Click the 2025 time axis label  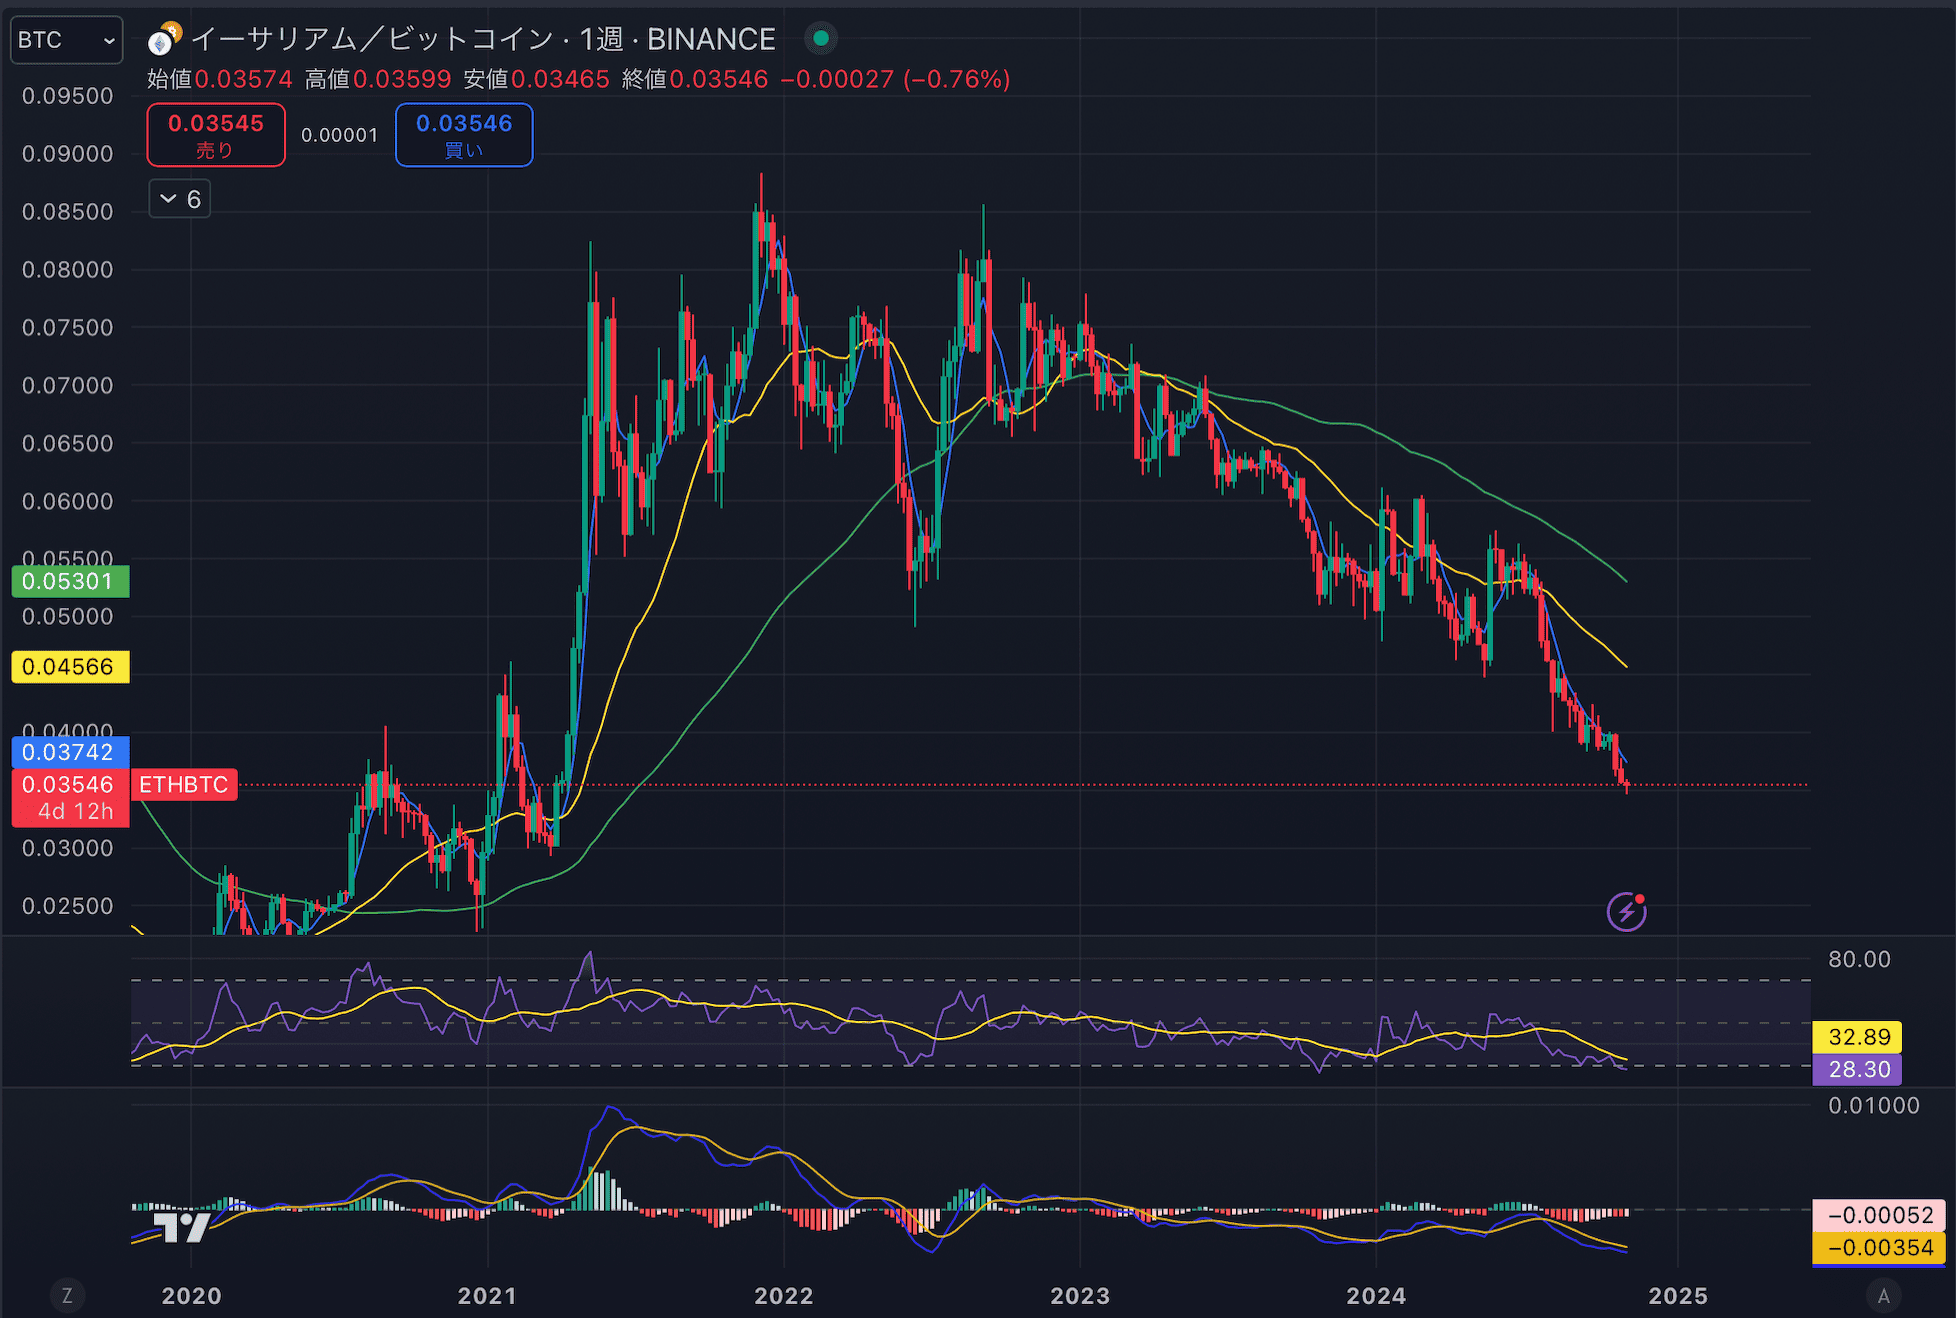tap(1678, 1296)
